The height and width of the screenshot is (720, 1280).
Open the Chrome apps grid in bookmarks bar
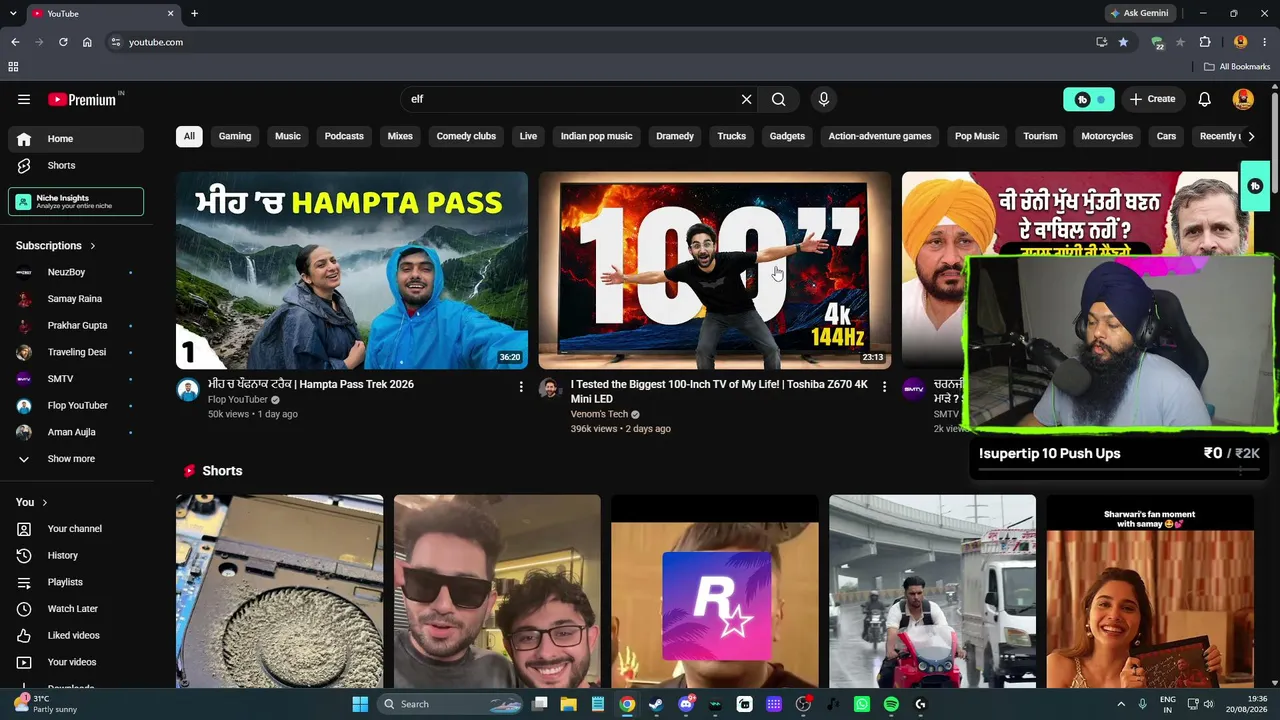point(13,67)
